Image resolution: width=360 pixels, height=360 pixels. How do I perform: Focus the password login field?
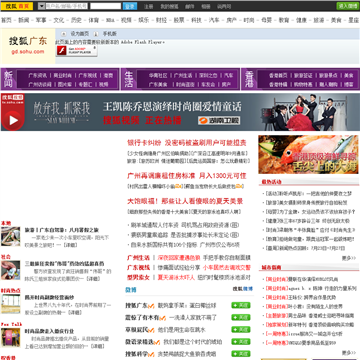[105, 6]
